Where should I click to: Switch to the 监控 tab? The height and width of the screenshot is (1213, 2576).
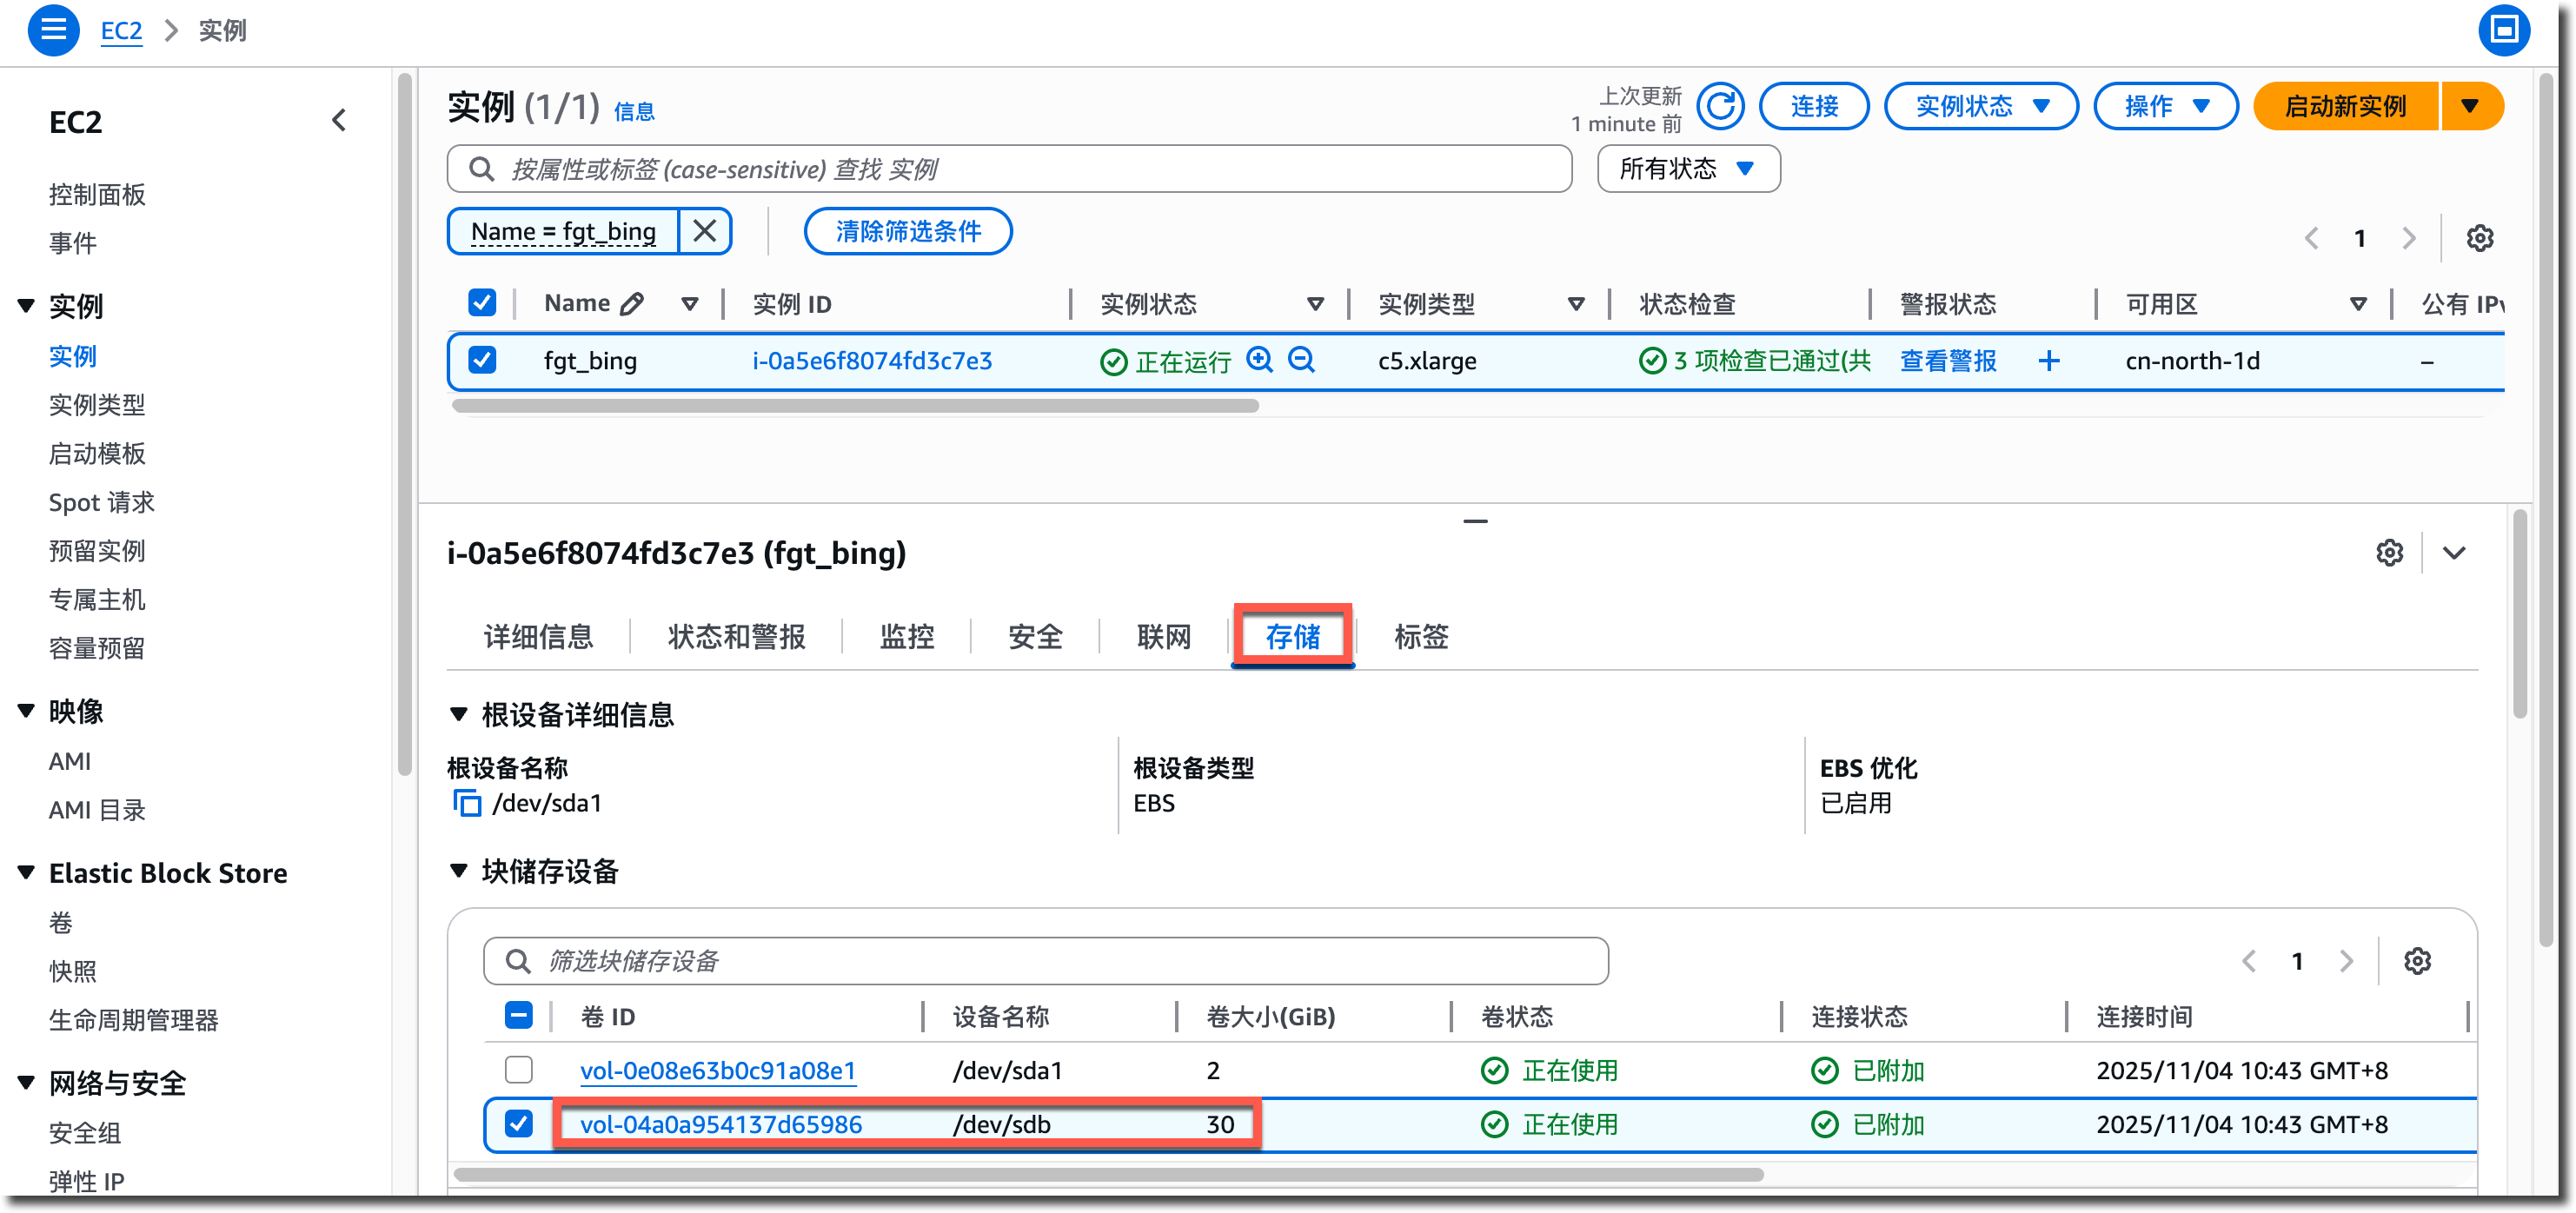(x=906, y=637)
